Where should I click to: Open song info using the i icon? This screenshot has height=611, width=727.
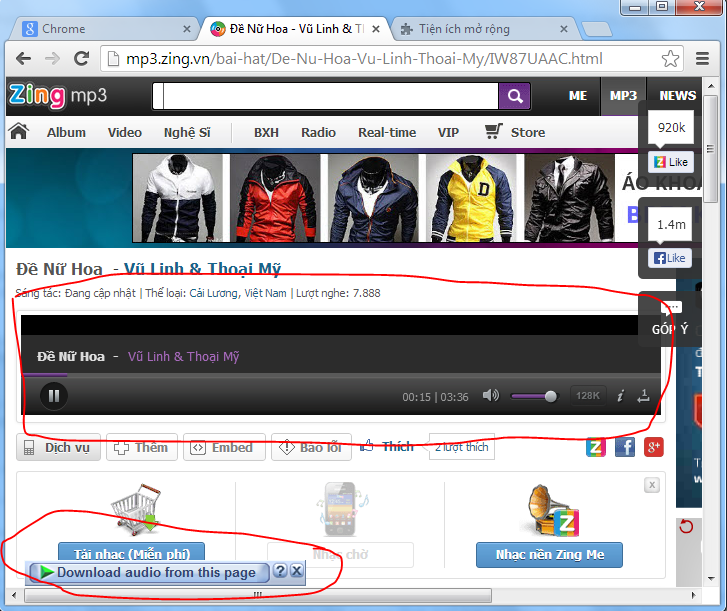pos(620,395)
